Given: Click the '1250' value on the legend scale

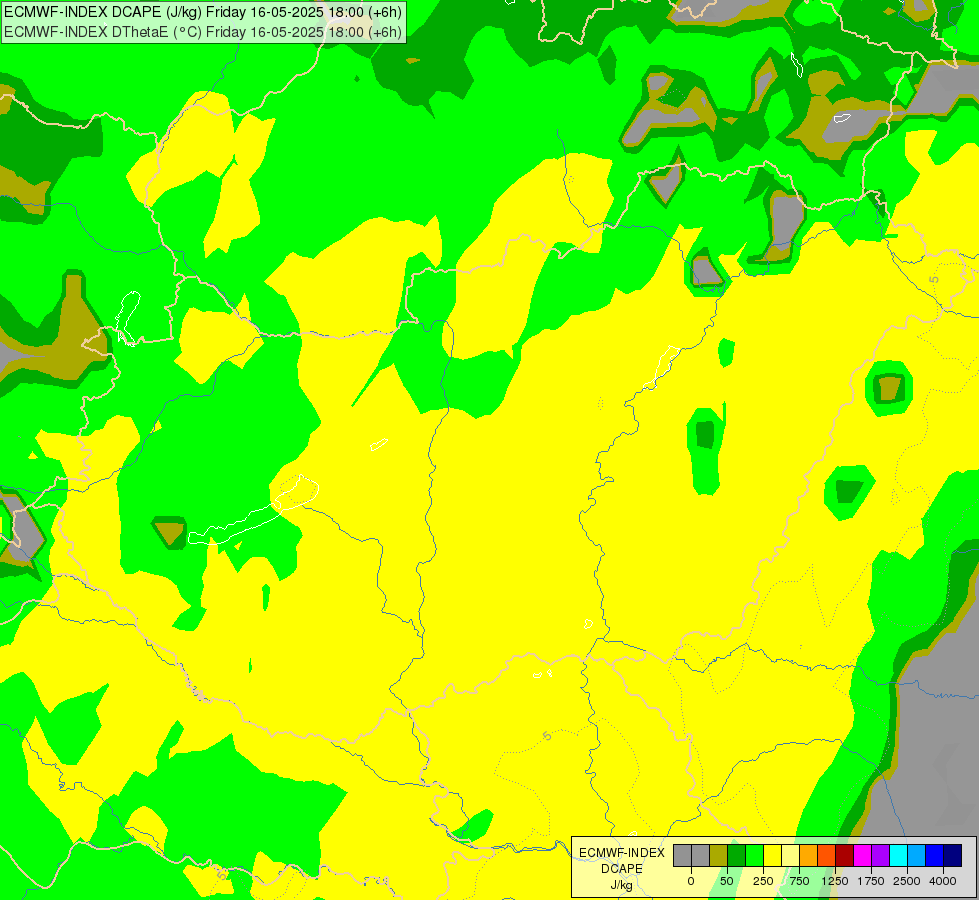Looking at the screenshot, I should pyautogui.click(x=835, y=881).
